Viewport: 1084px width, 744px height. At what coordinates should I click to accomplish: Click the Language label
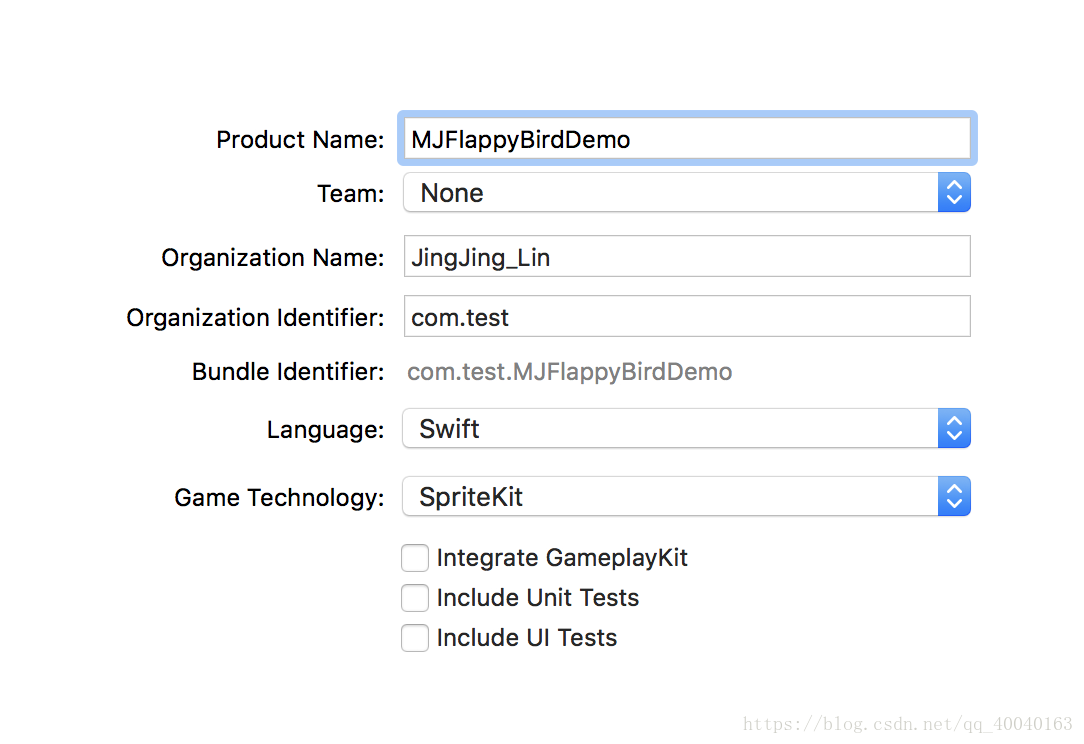click(326, 430)
